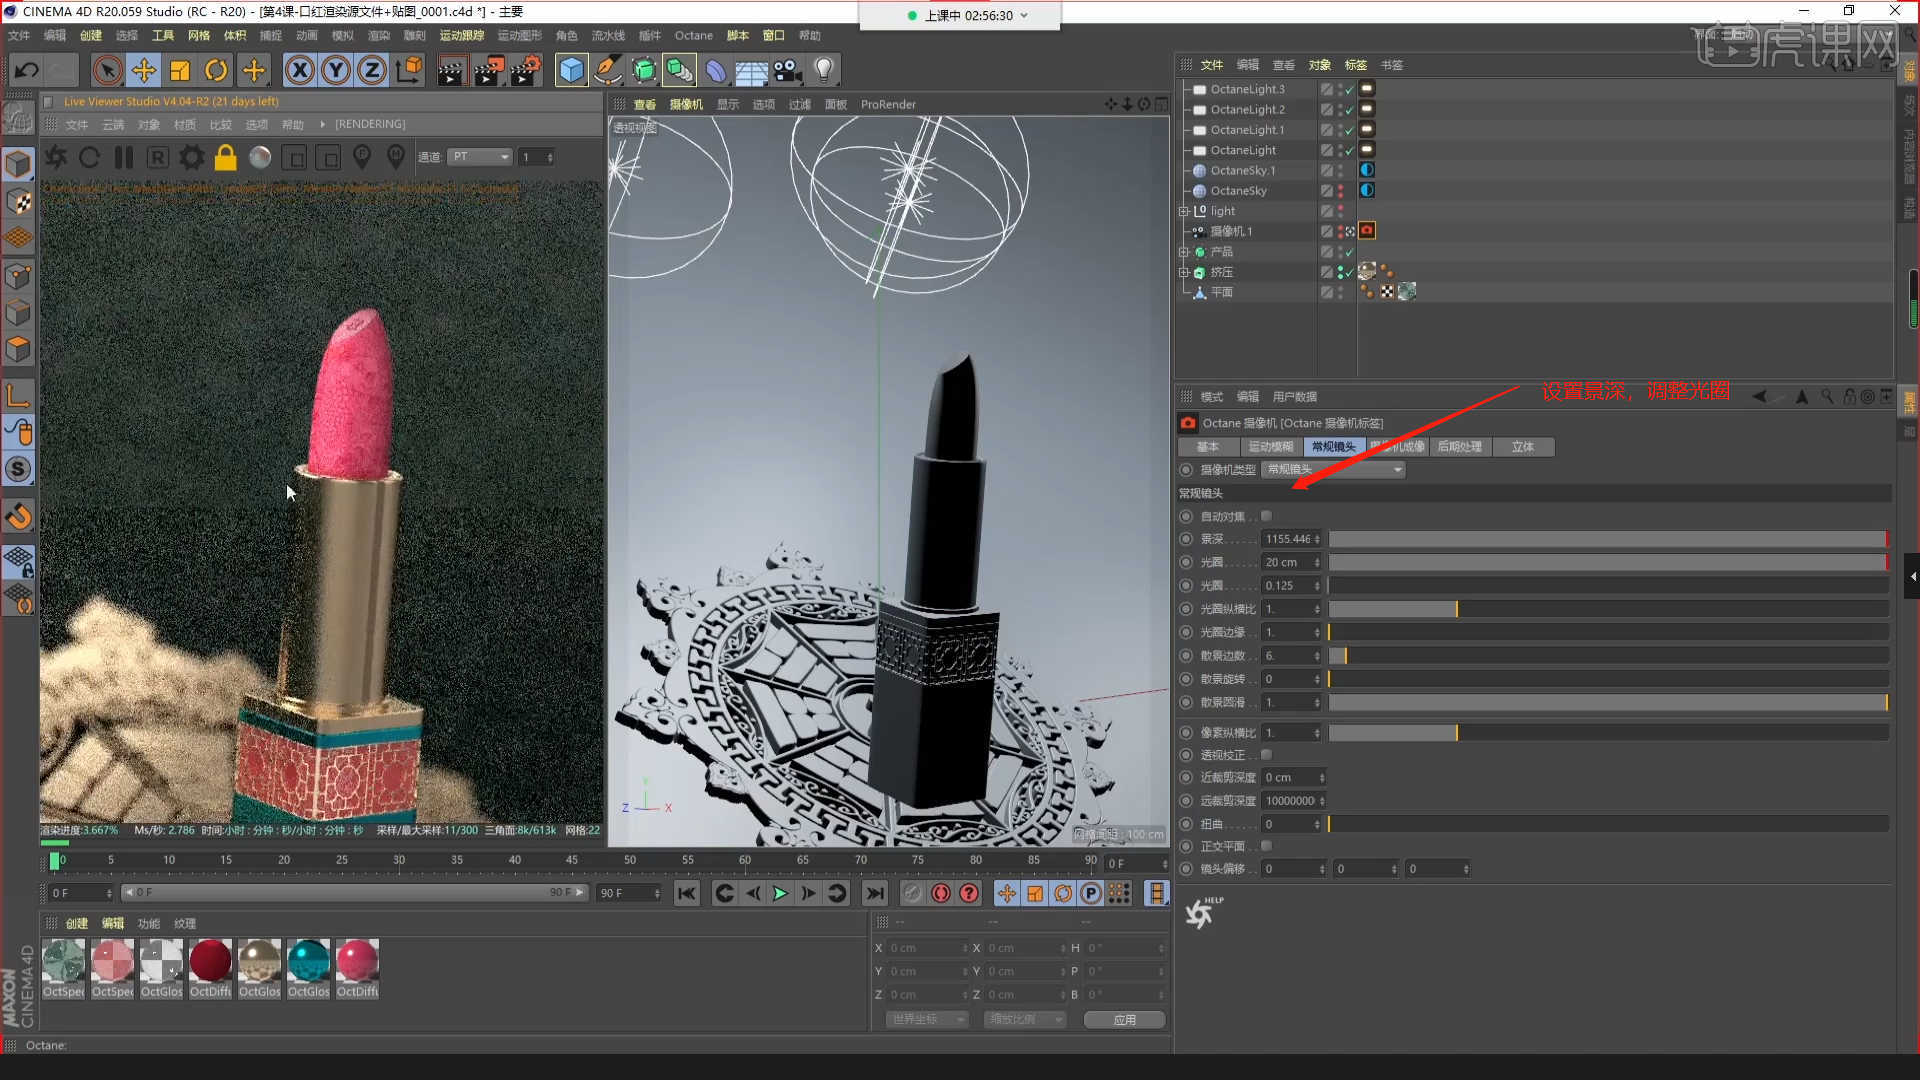This screenshot has height=1080, width=1920.
Task: Toggle visibility dots for OctaneSky.1
Action: [1340, 170]
